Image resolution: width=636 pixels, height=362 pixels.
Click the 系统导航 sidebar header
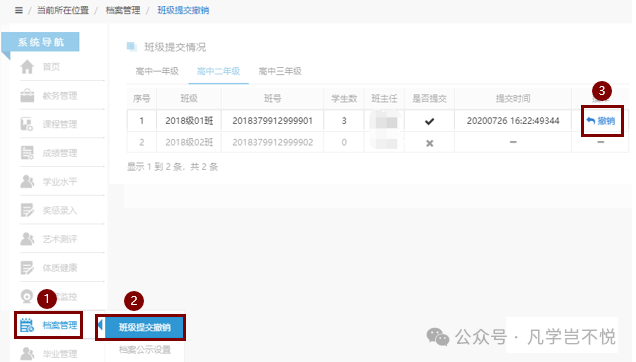pos(41,42)
